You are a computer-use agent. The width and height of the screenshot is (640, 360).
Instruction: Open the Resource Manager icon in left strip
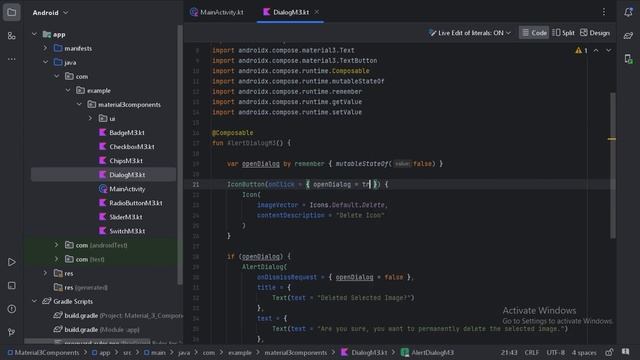11,36
